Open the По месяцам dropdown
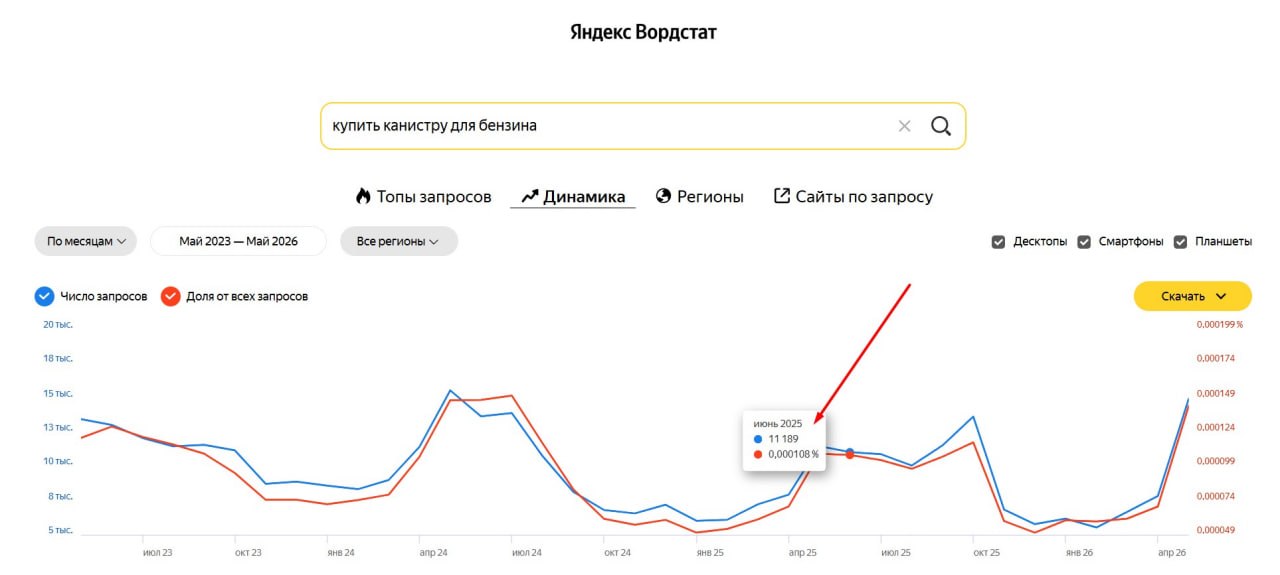This screenshot has width=1280, height=575. (x=86, y=241)
